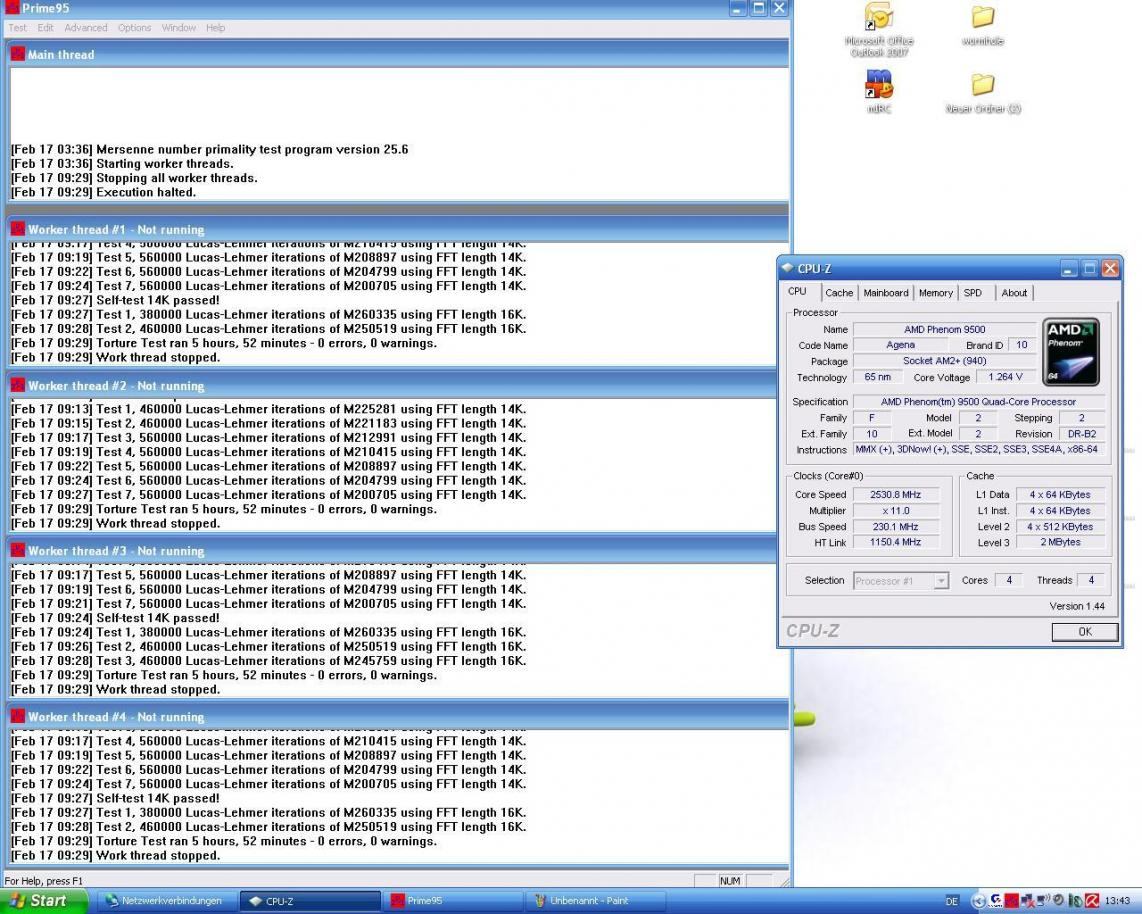This screenshot has height=914, width=1142.
Task: Click the CPU-Z title bar icon
Action: pyautogui.click(x=787, y=268)
